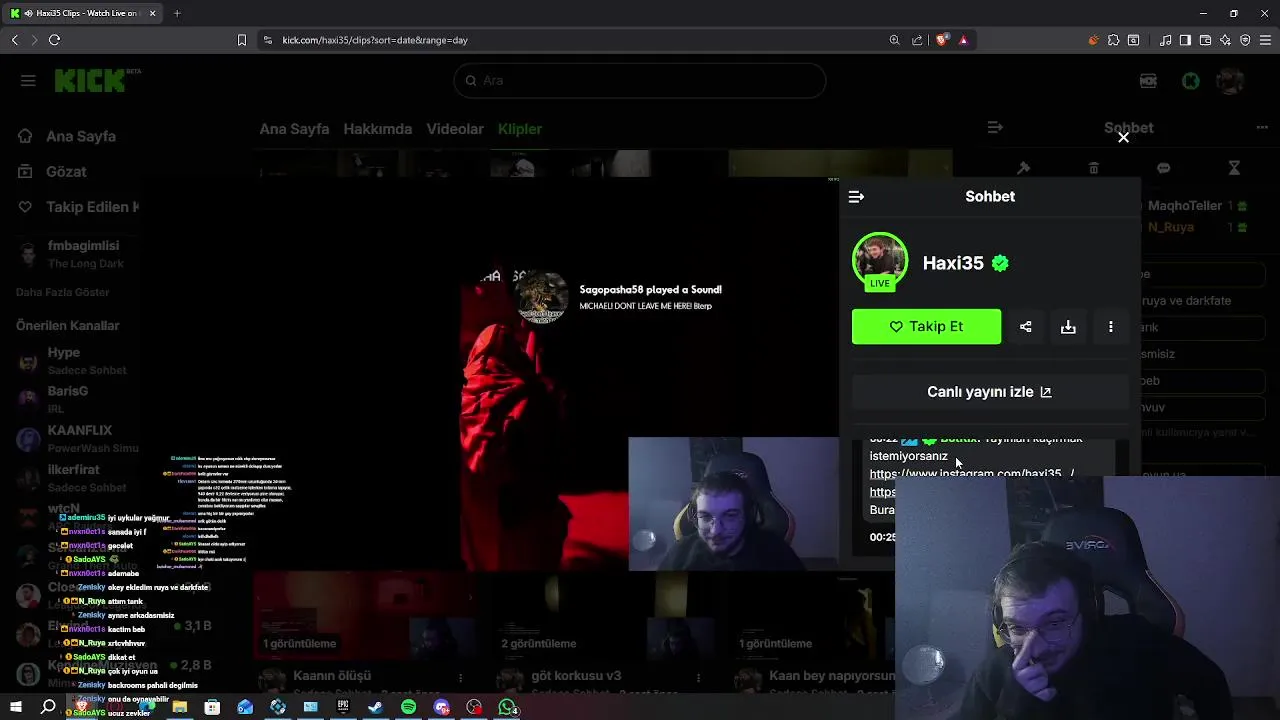Open the Brave Shields lion icon
This screenshot has height=720, width=1280.
click(x=942, y=40)
